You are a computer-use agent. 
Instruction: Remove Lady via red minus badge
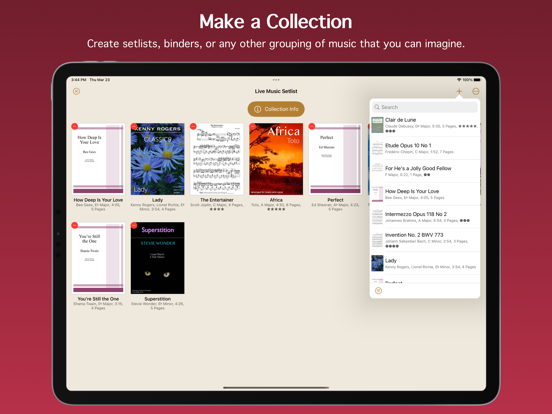pos(134,126)
